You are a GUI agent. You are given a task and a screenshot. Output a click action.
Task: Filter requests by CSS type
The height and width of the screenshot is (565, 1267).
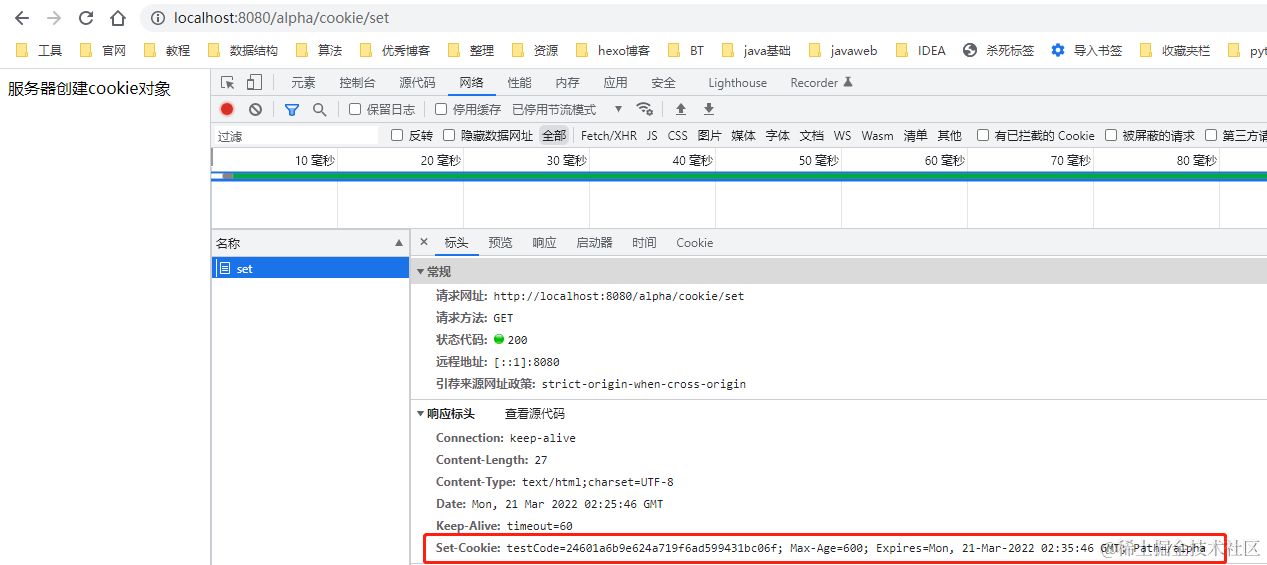click(x=677, y=135)
